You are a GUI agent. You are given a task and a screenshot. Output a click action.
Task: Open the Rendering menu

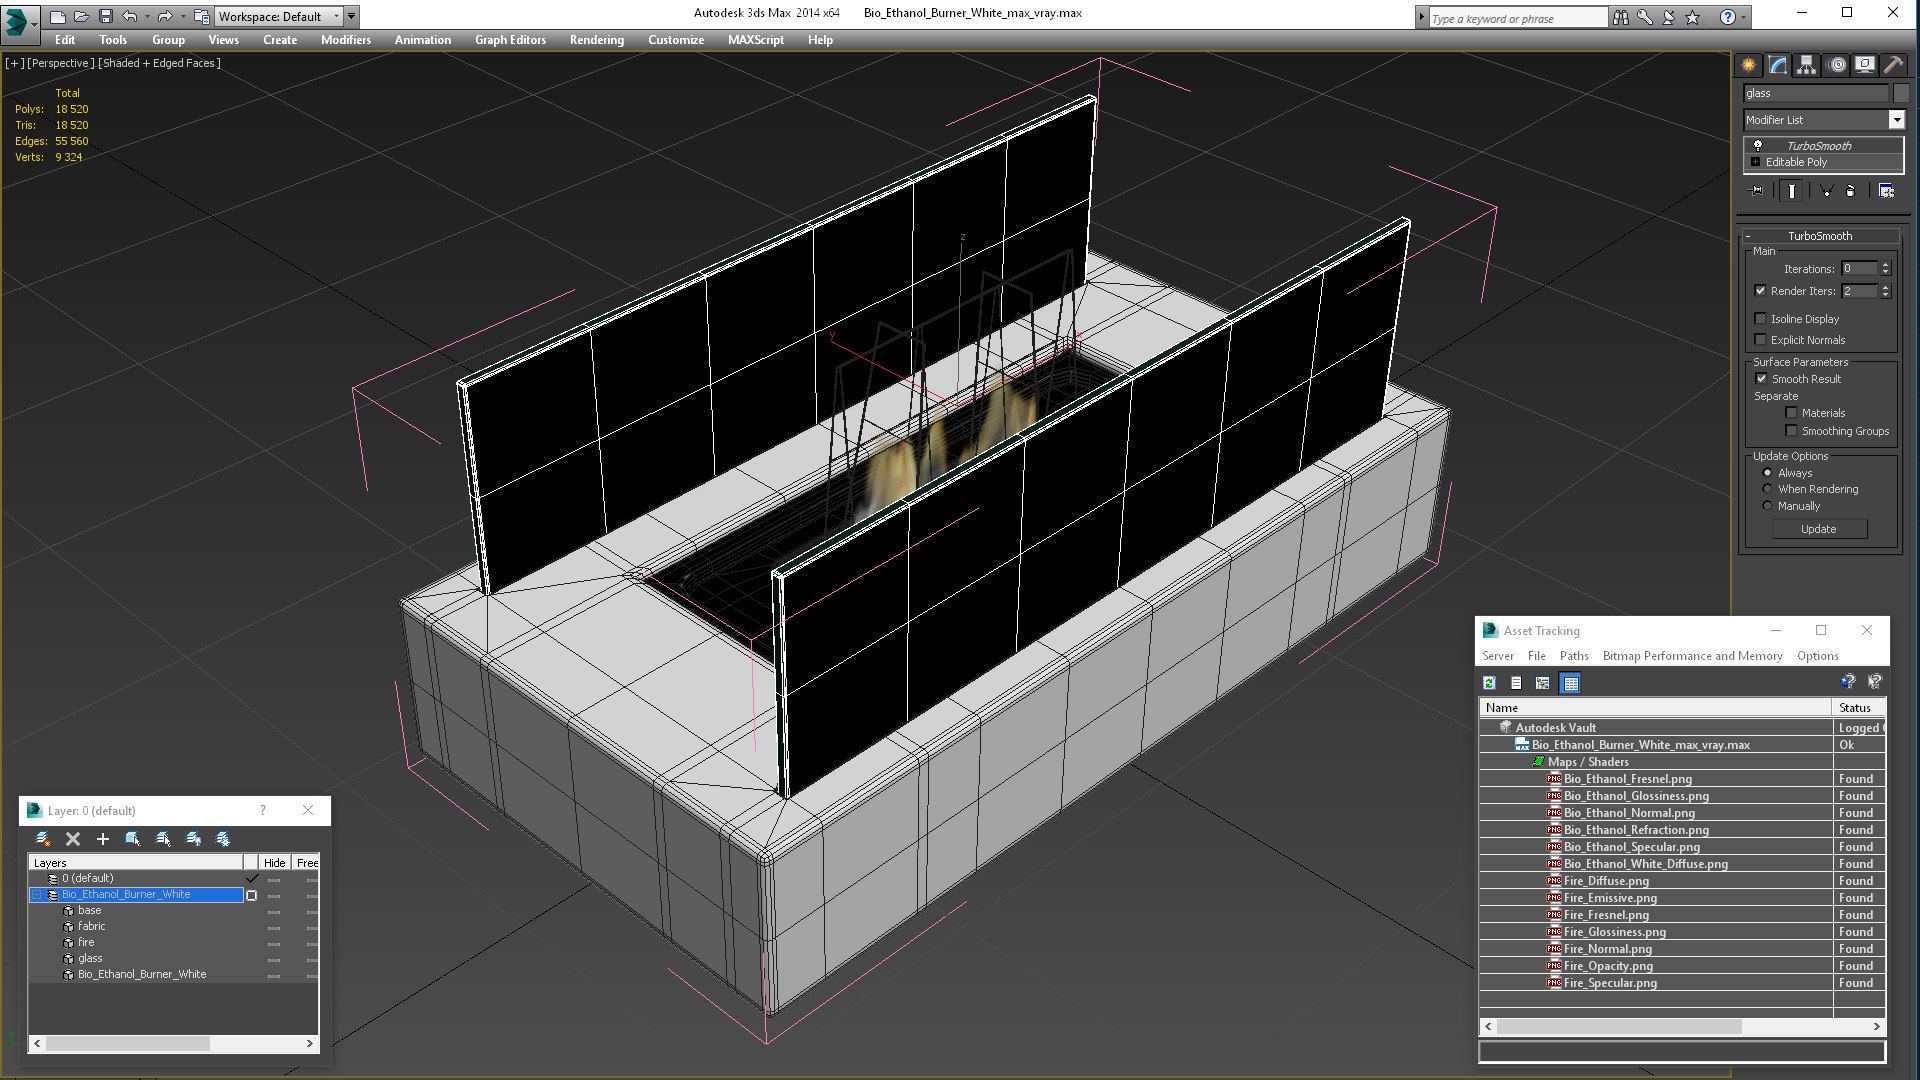tap(596, 40)
